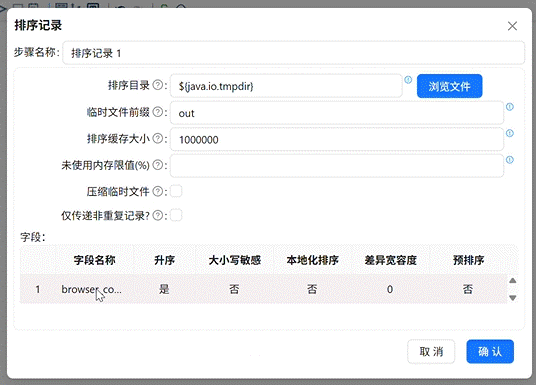Click the 本地化排序 column header

point(312,260)
